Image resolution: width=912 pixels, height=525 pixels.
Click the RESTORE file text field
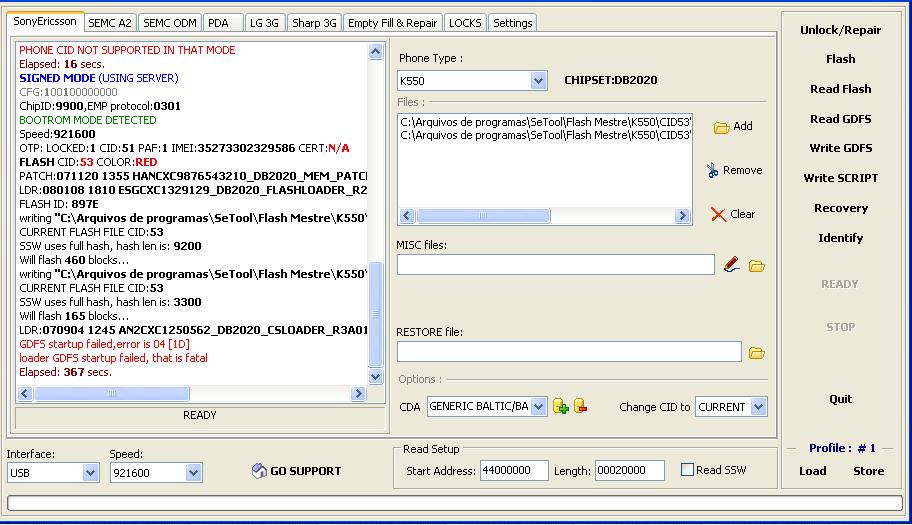point(569,352)
